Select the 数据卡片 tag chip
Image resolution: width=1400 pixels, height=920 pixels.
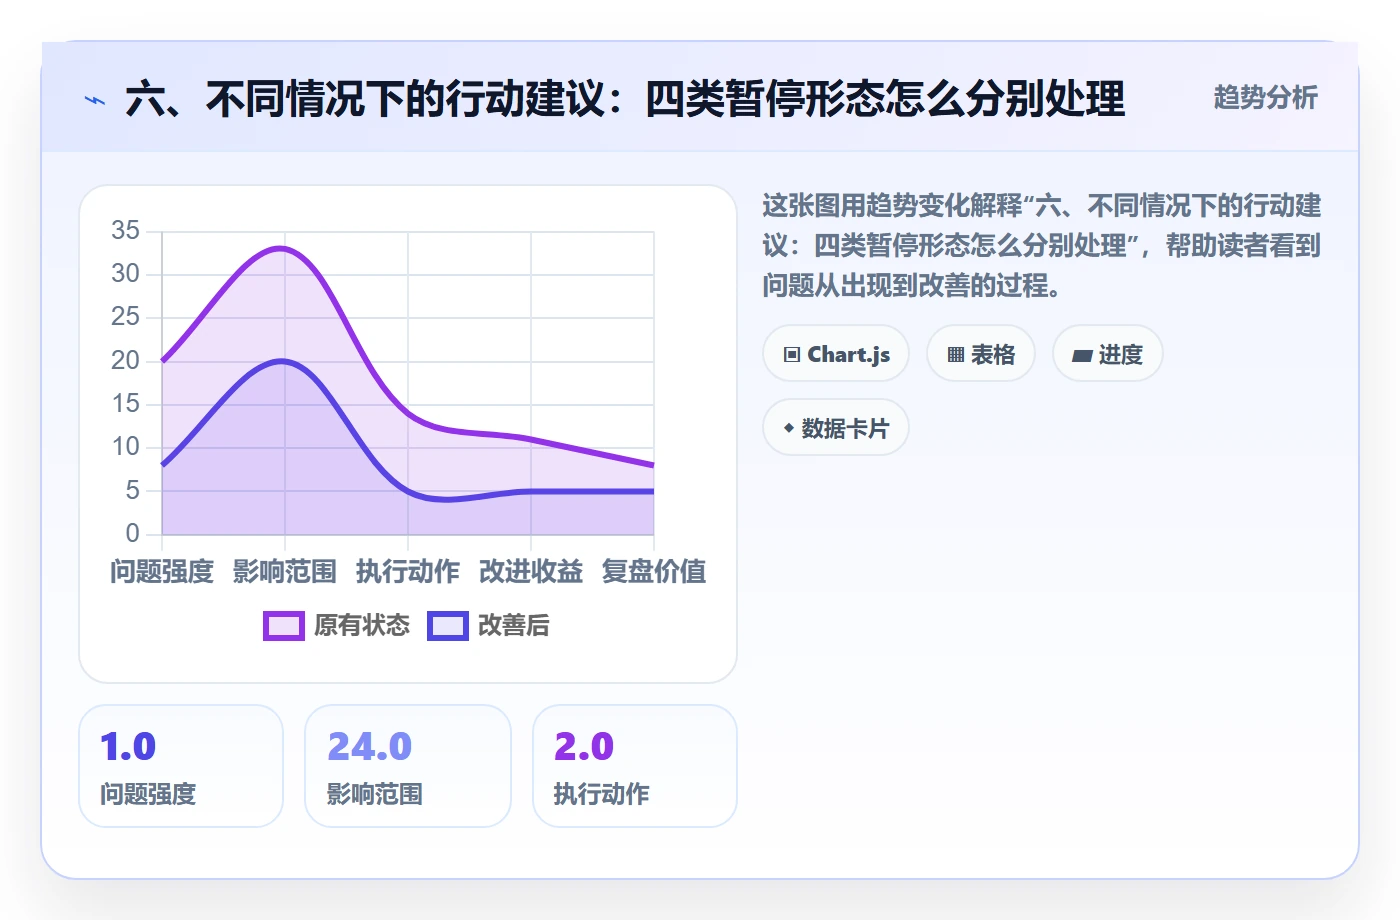(836, 428)
